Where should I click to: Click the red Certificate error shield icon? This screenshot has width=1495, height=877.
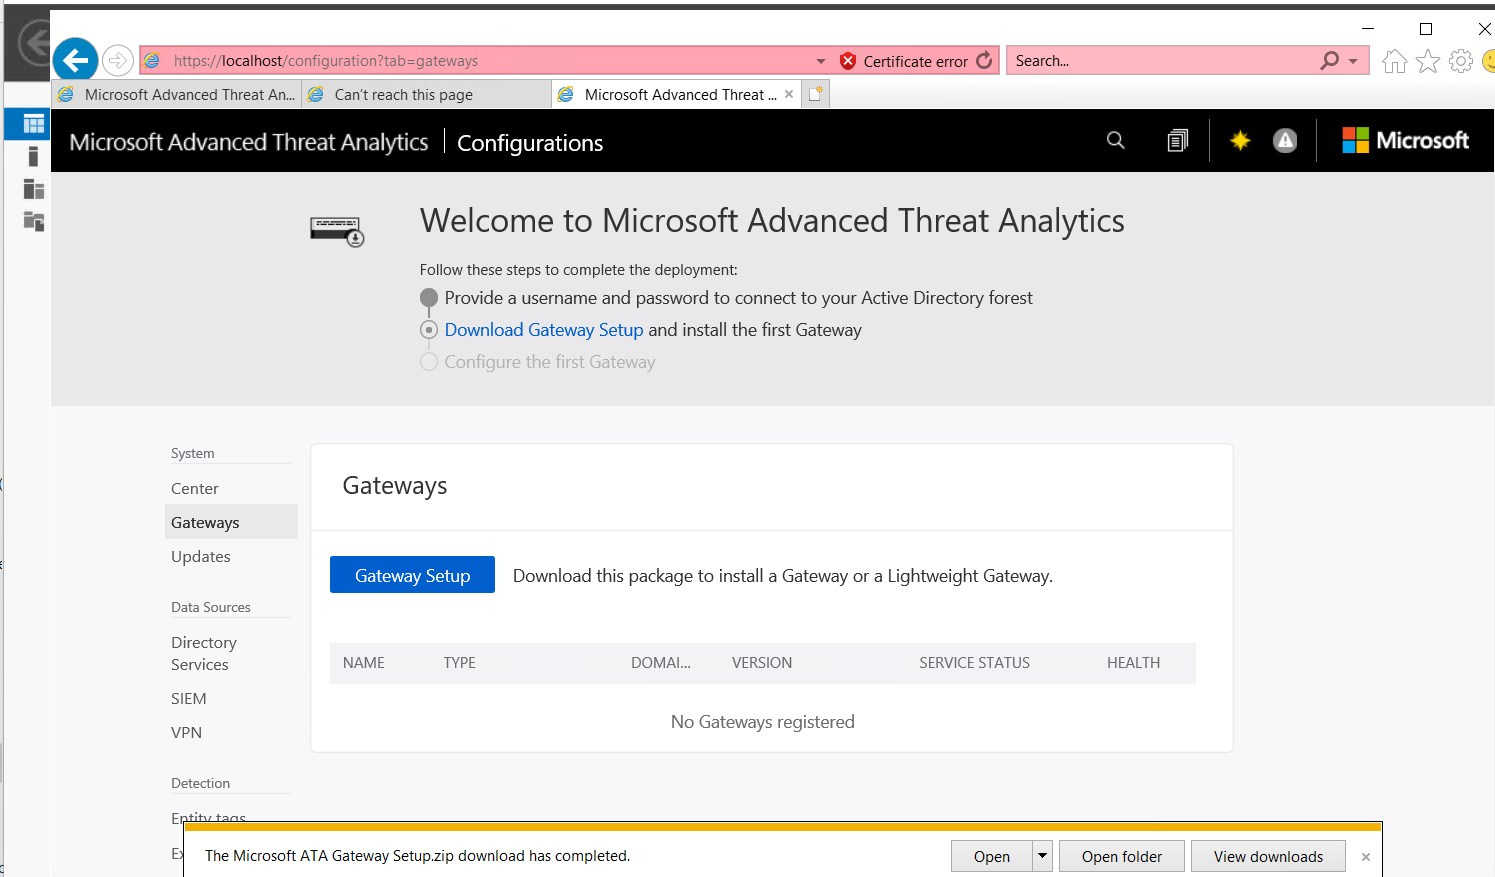[848, 61]
